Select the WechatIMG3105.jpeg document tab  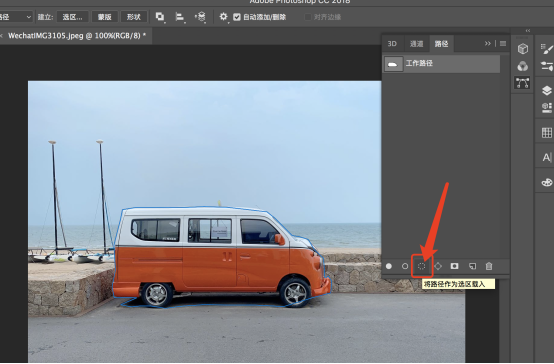(77, 36)
